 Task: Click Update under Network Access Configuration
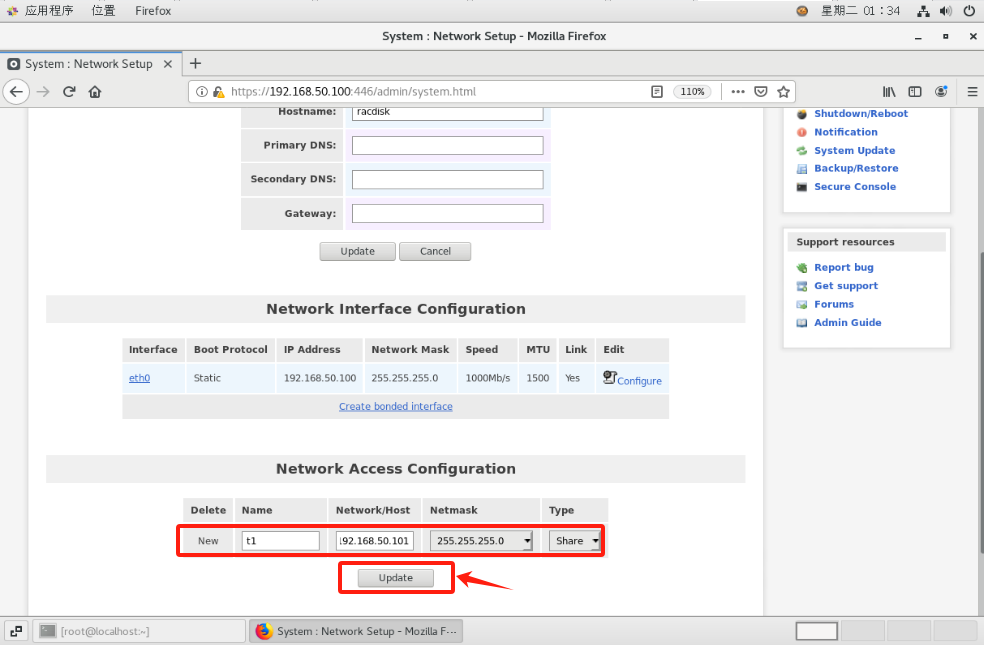point(395,578)
